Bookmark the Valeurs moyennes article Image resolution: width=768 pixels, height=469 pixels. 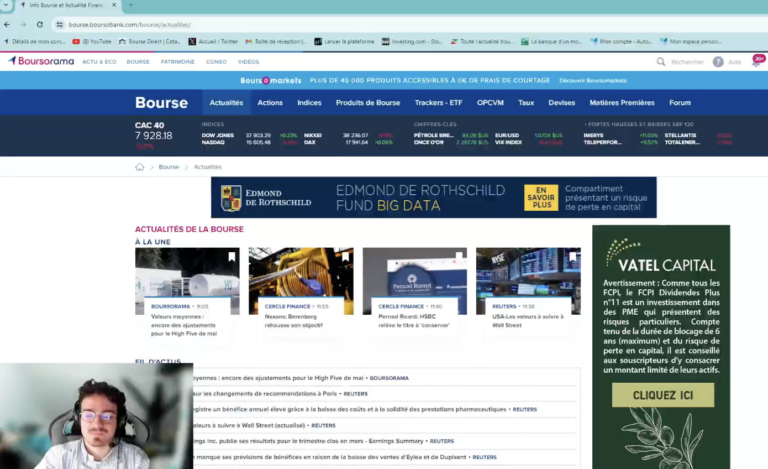(x=232, y=257)
